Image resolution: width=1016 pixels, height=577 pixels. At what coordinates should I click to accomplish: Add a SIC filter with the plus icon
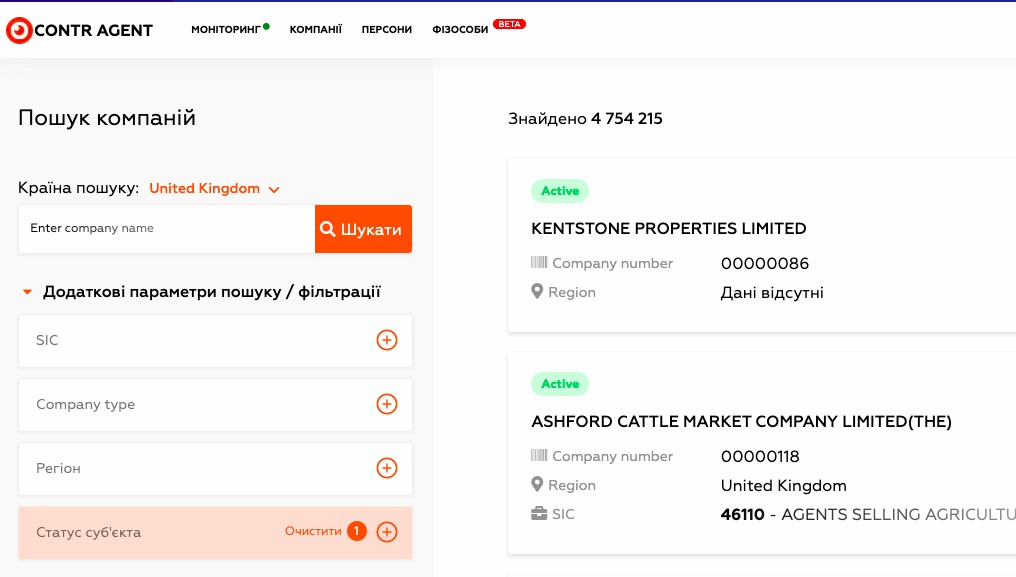click(x=387, y=340)
